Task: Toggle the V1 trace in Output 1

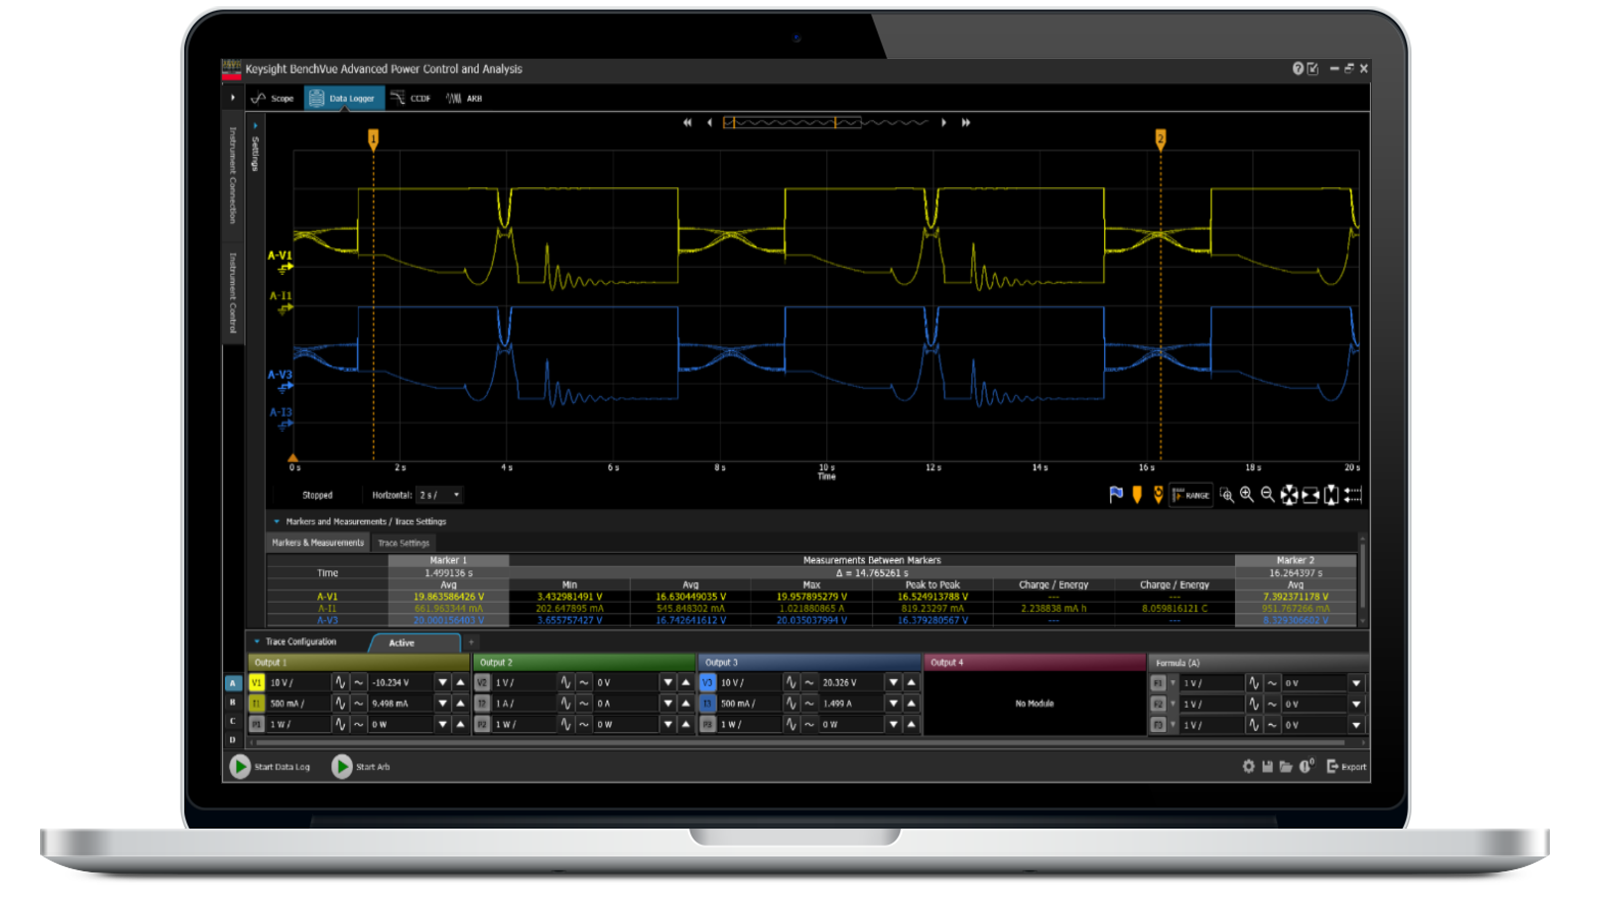Action: (256, 682)
